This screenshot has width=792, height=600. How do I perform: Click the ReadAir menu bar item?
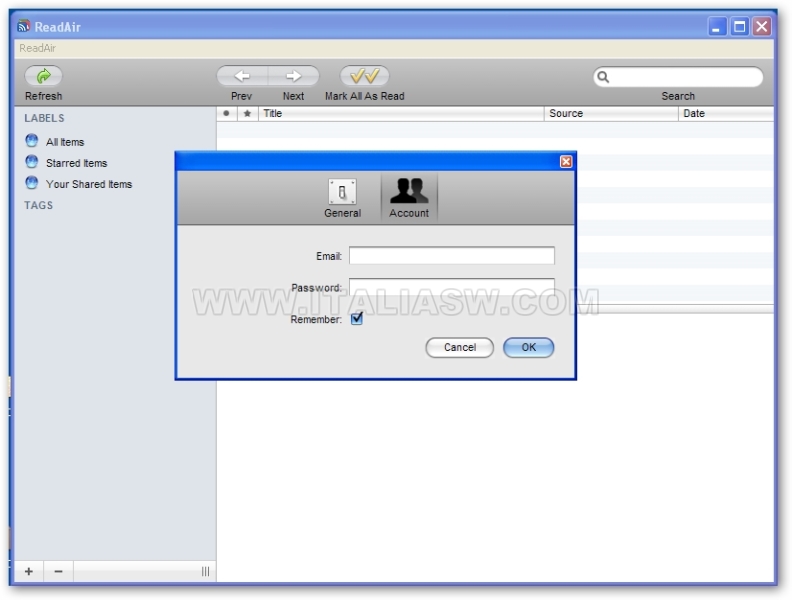(x=37, y=48)
